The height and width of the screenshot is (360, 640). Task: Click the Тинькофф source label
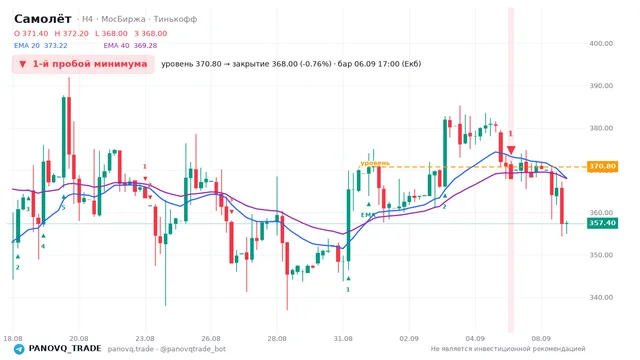[x=176, y=19]
